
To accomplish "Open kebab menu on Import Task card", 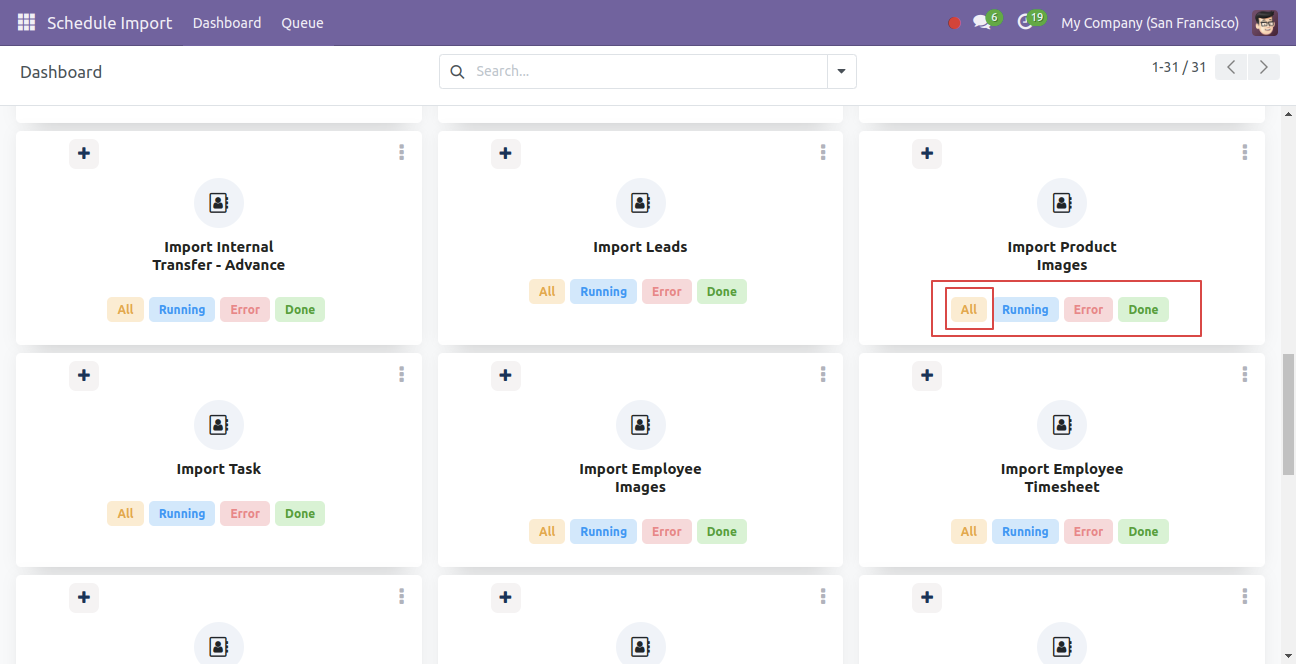I will click(402, 374).
